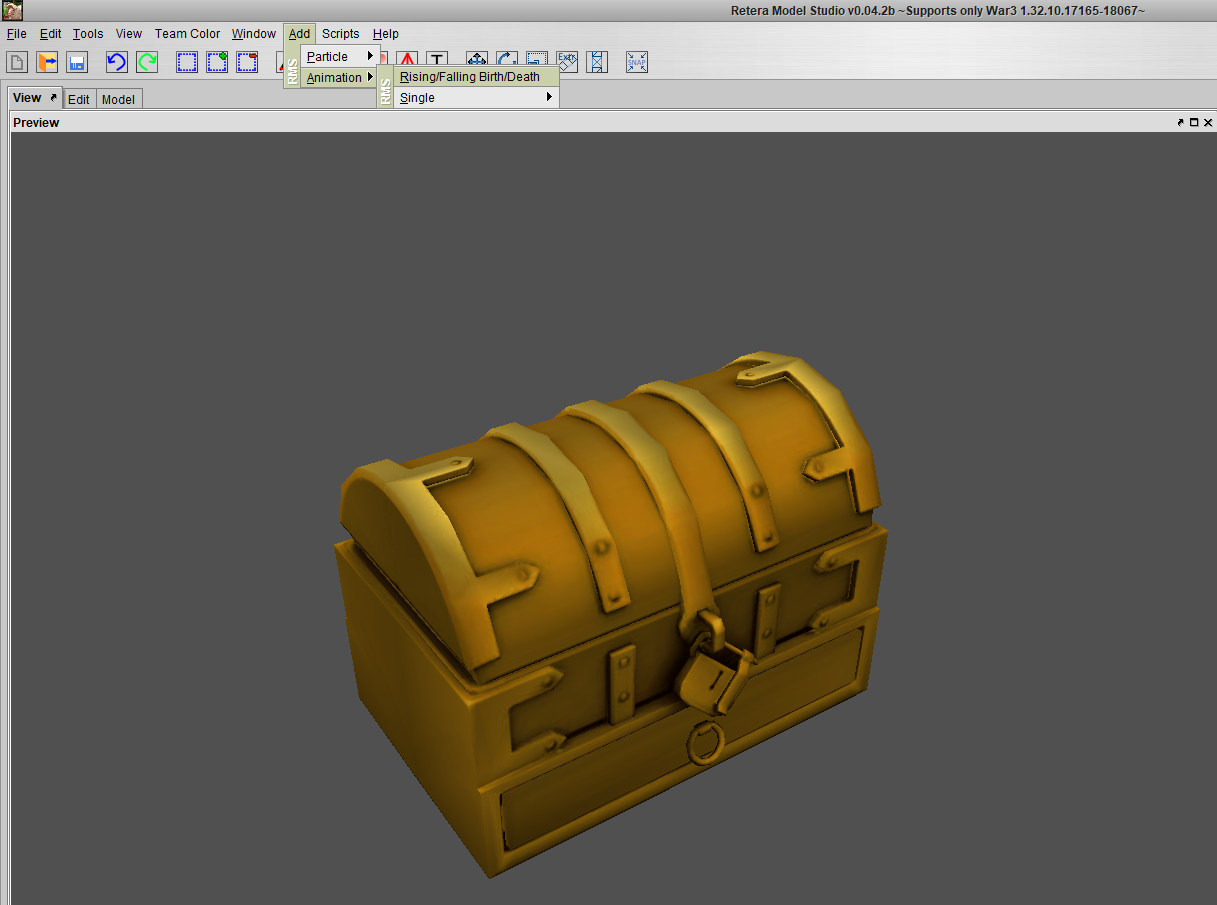The width and height of the screenshot is (1217, 905).
Task: Open the Window menu
Action: coord(254,34)
